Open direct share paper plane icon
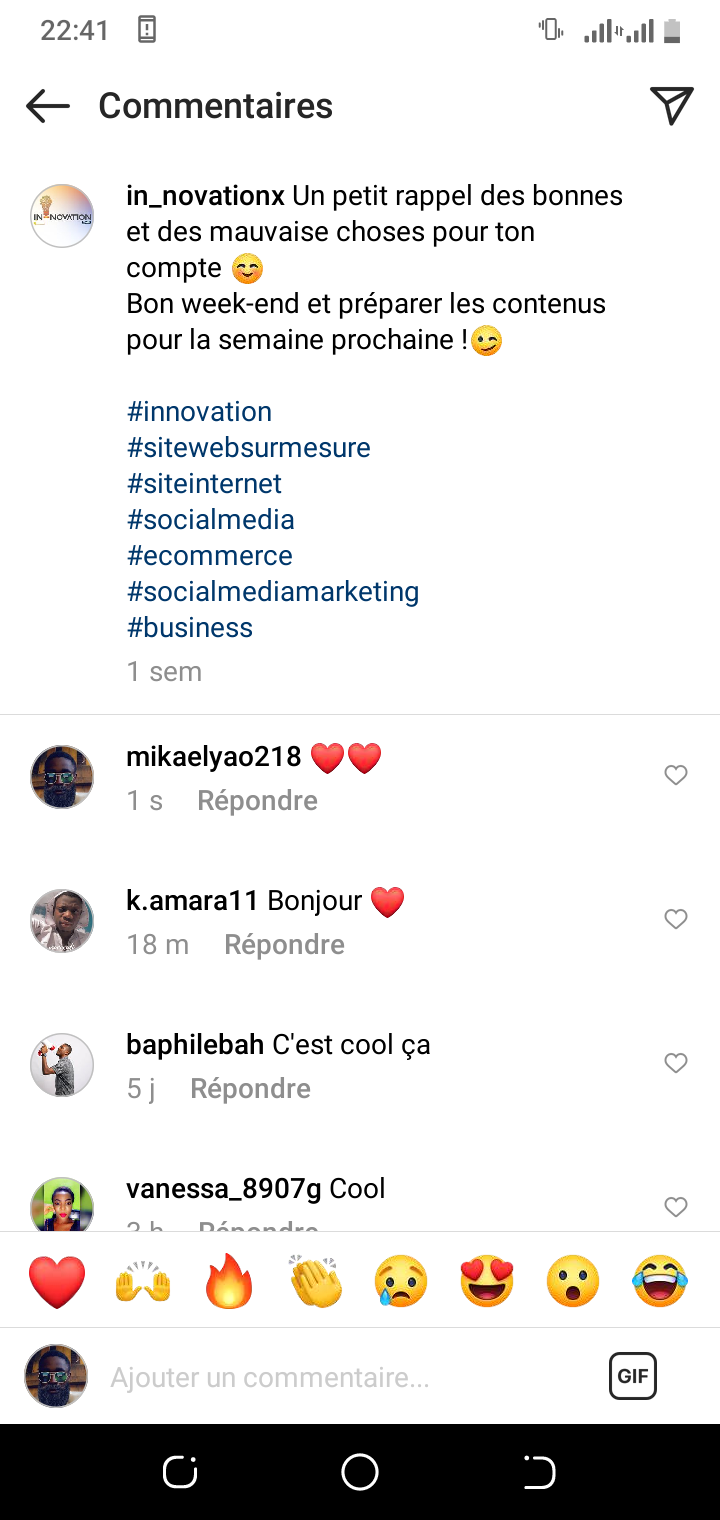The width and height of the screenshot is (720, 1520). pyautogui.click(x=671, y=105)
